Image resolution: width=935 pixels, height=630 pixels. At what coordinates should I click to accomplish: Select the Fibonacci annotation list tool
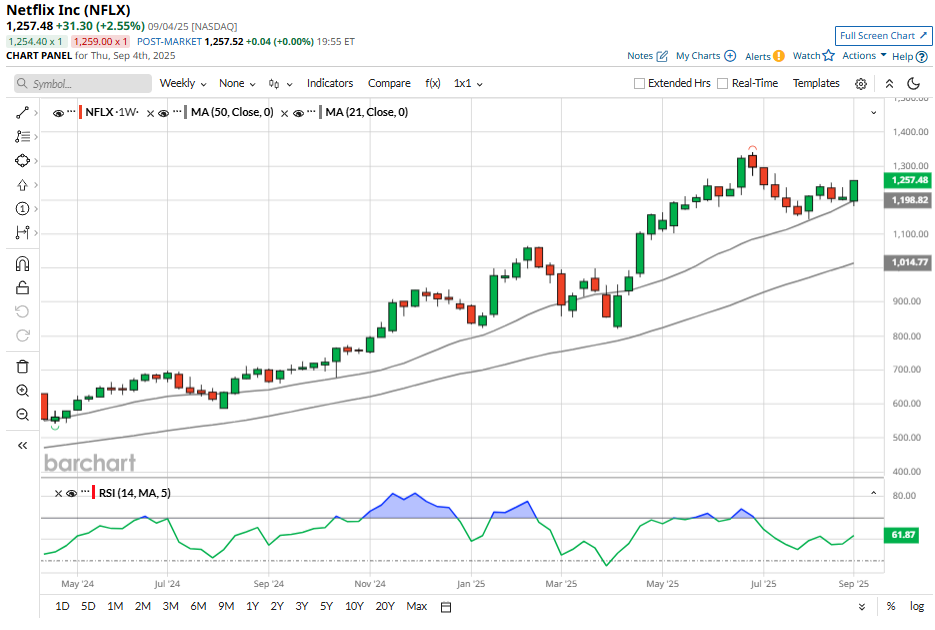click(x=22, y=136)
